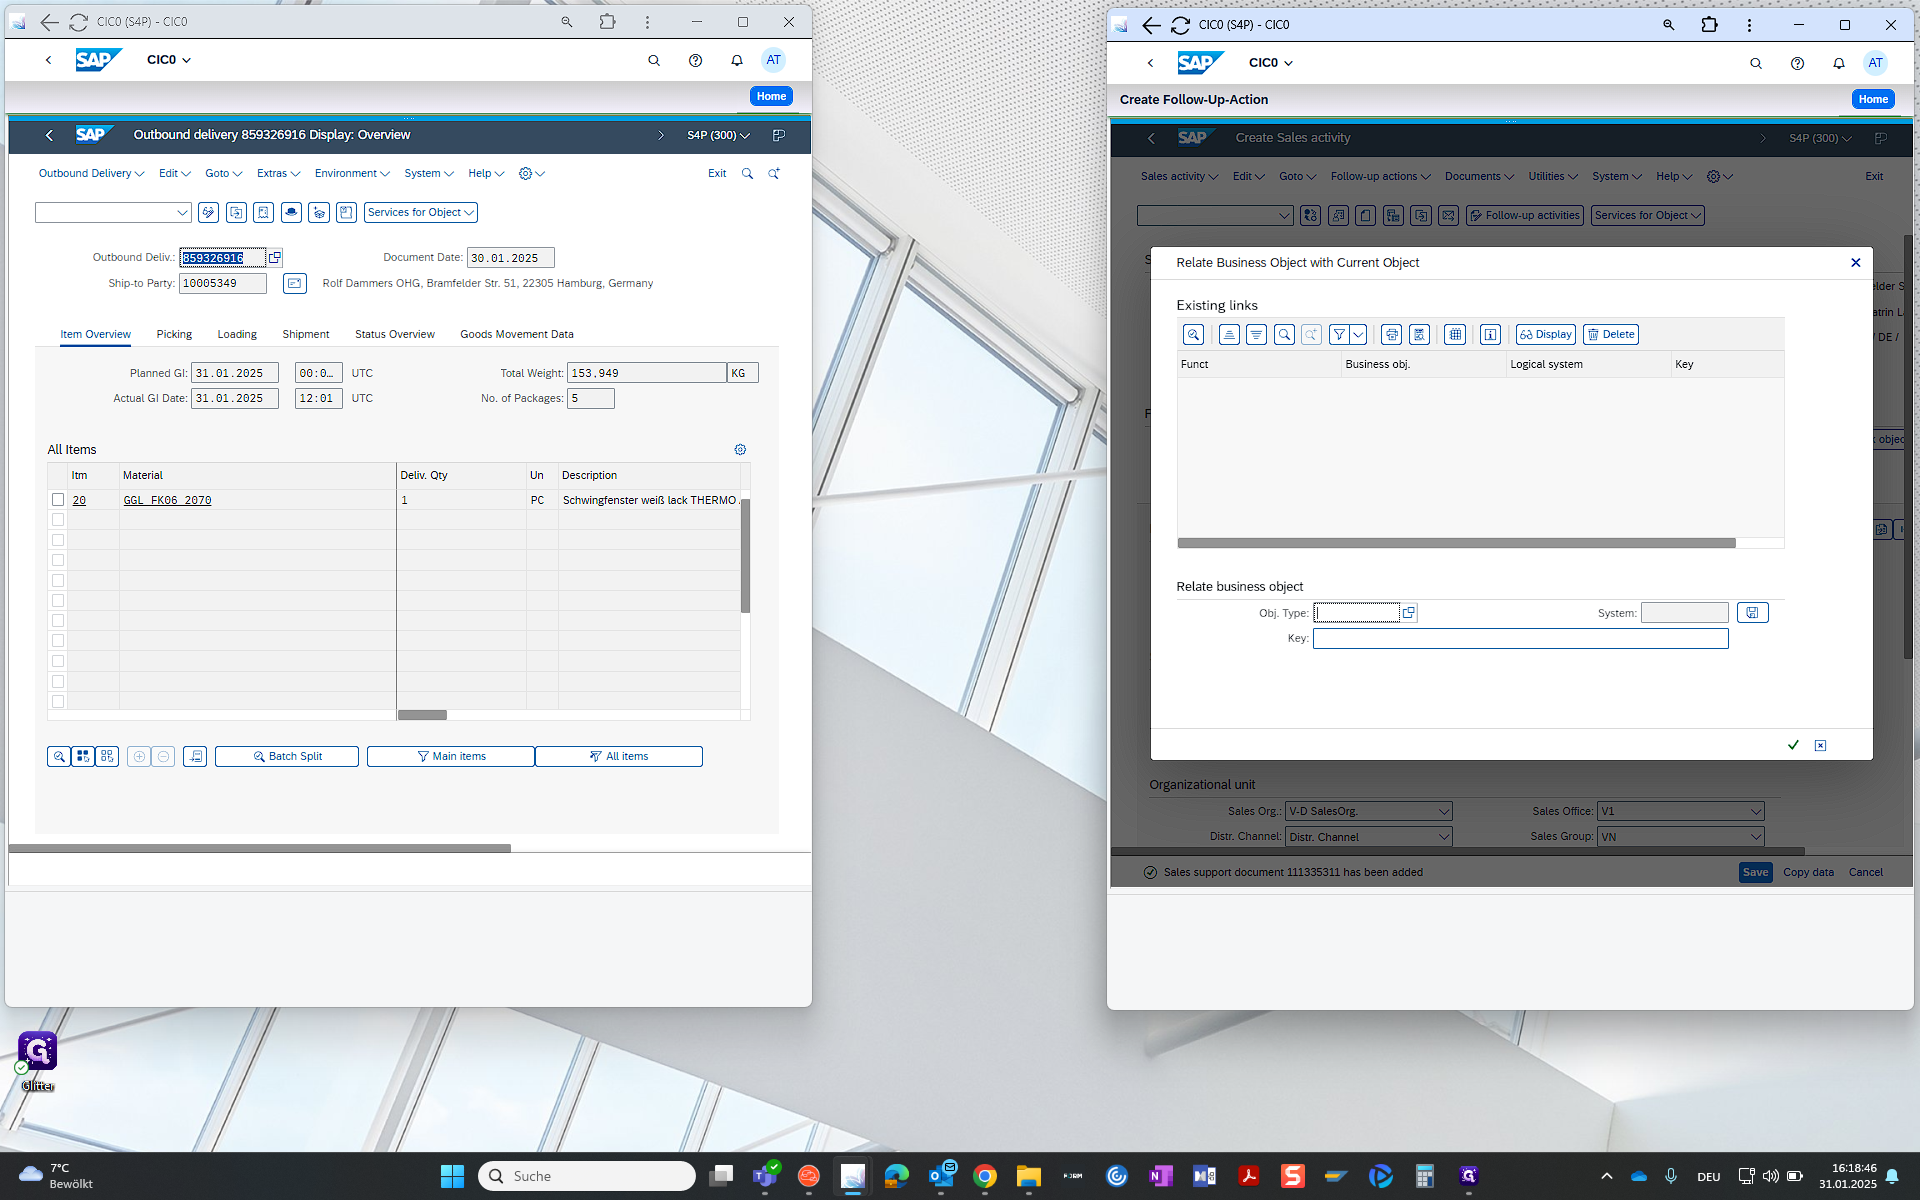This screenshot has height=1200, width=1920.
Task: Expand the CIC0 title dropdown in left window
Action: [x=169, y=60]
